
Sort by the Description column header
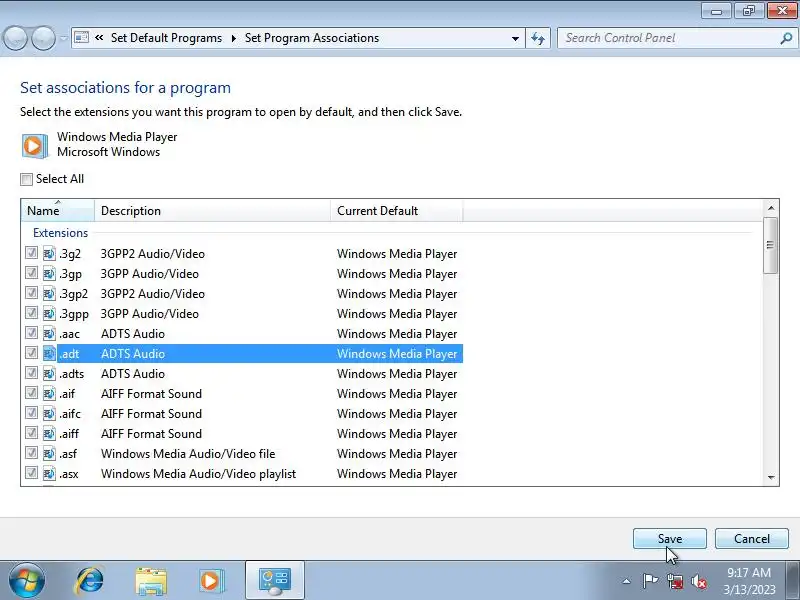(213, 210)
